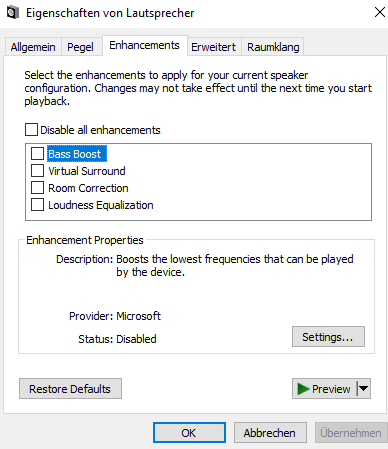Open the Preview dropdown arrow
Viewport: 388px width, 449px height.
click(x=364, y=388)
